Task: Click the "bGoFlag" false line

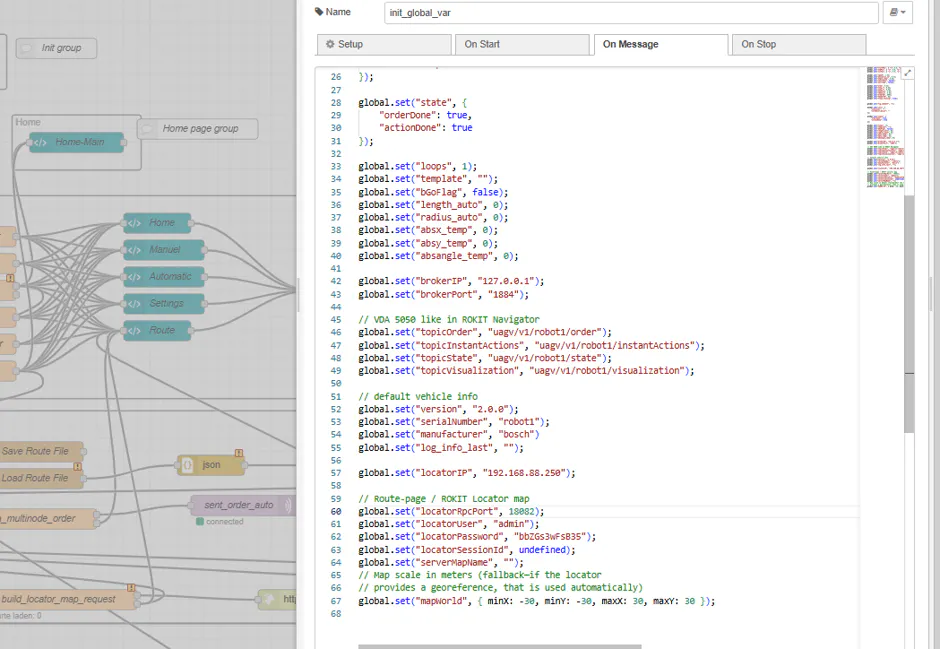Action: tap(433, 192)
